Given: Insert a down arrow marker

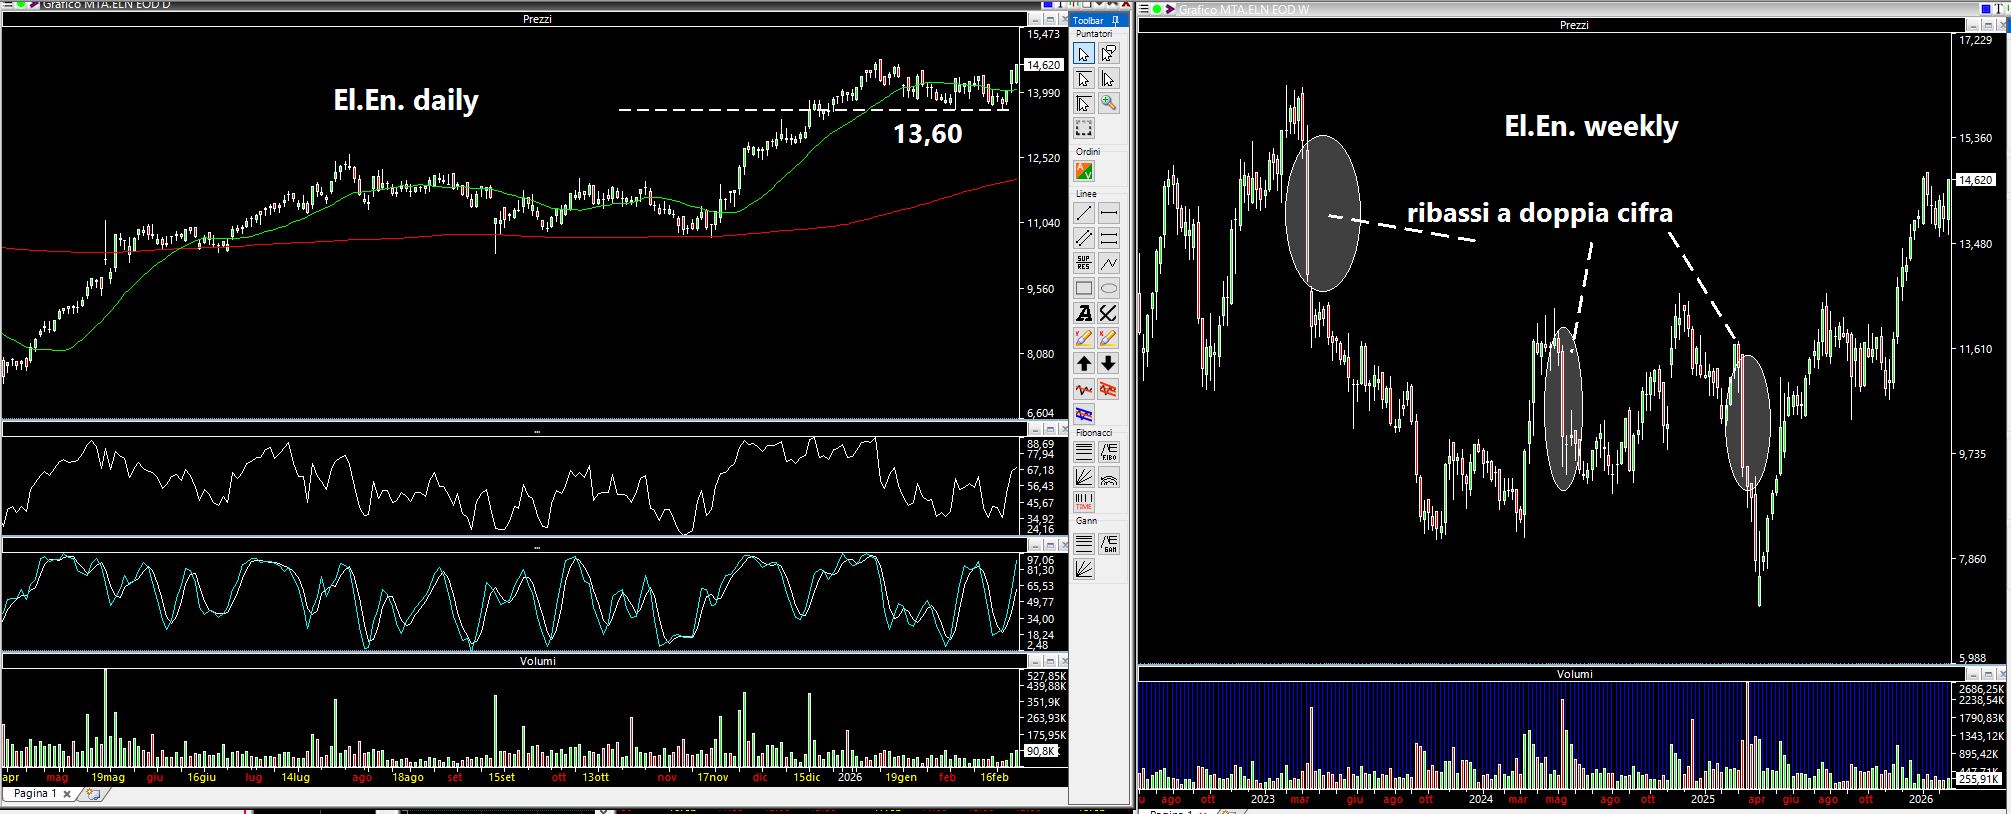Looking at the screenshot, I should click(x=1108, y=363).
